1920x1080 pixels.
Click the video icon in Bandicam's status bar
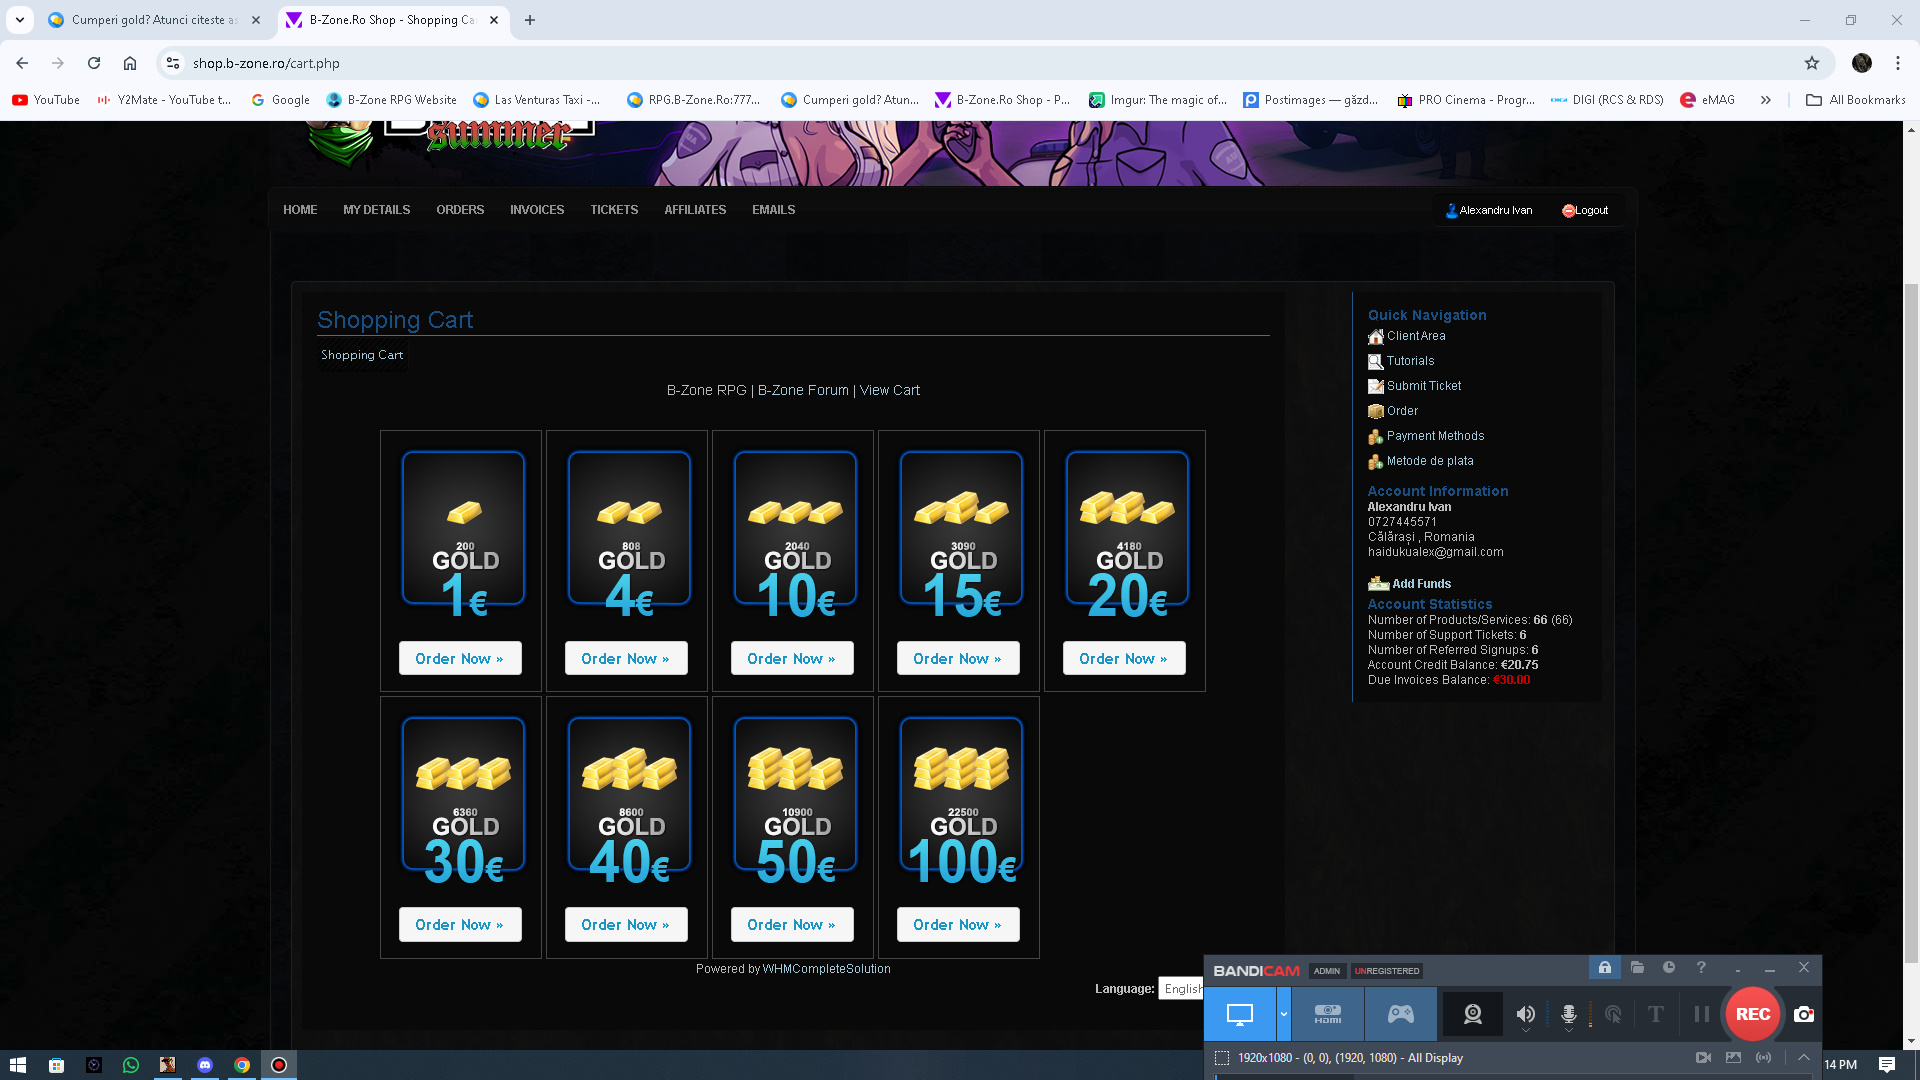click(1704, 1058)
